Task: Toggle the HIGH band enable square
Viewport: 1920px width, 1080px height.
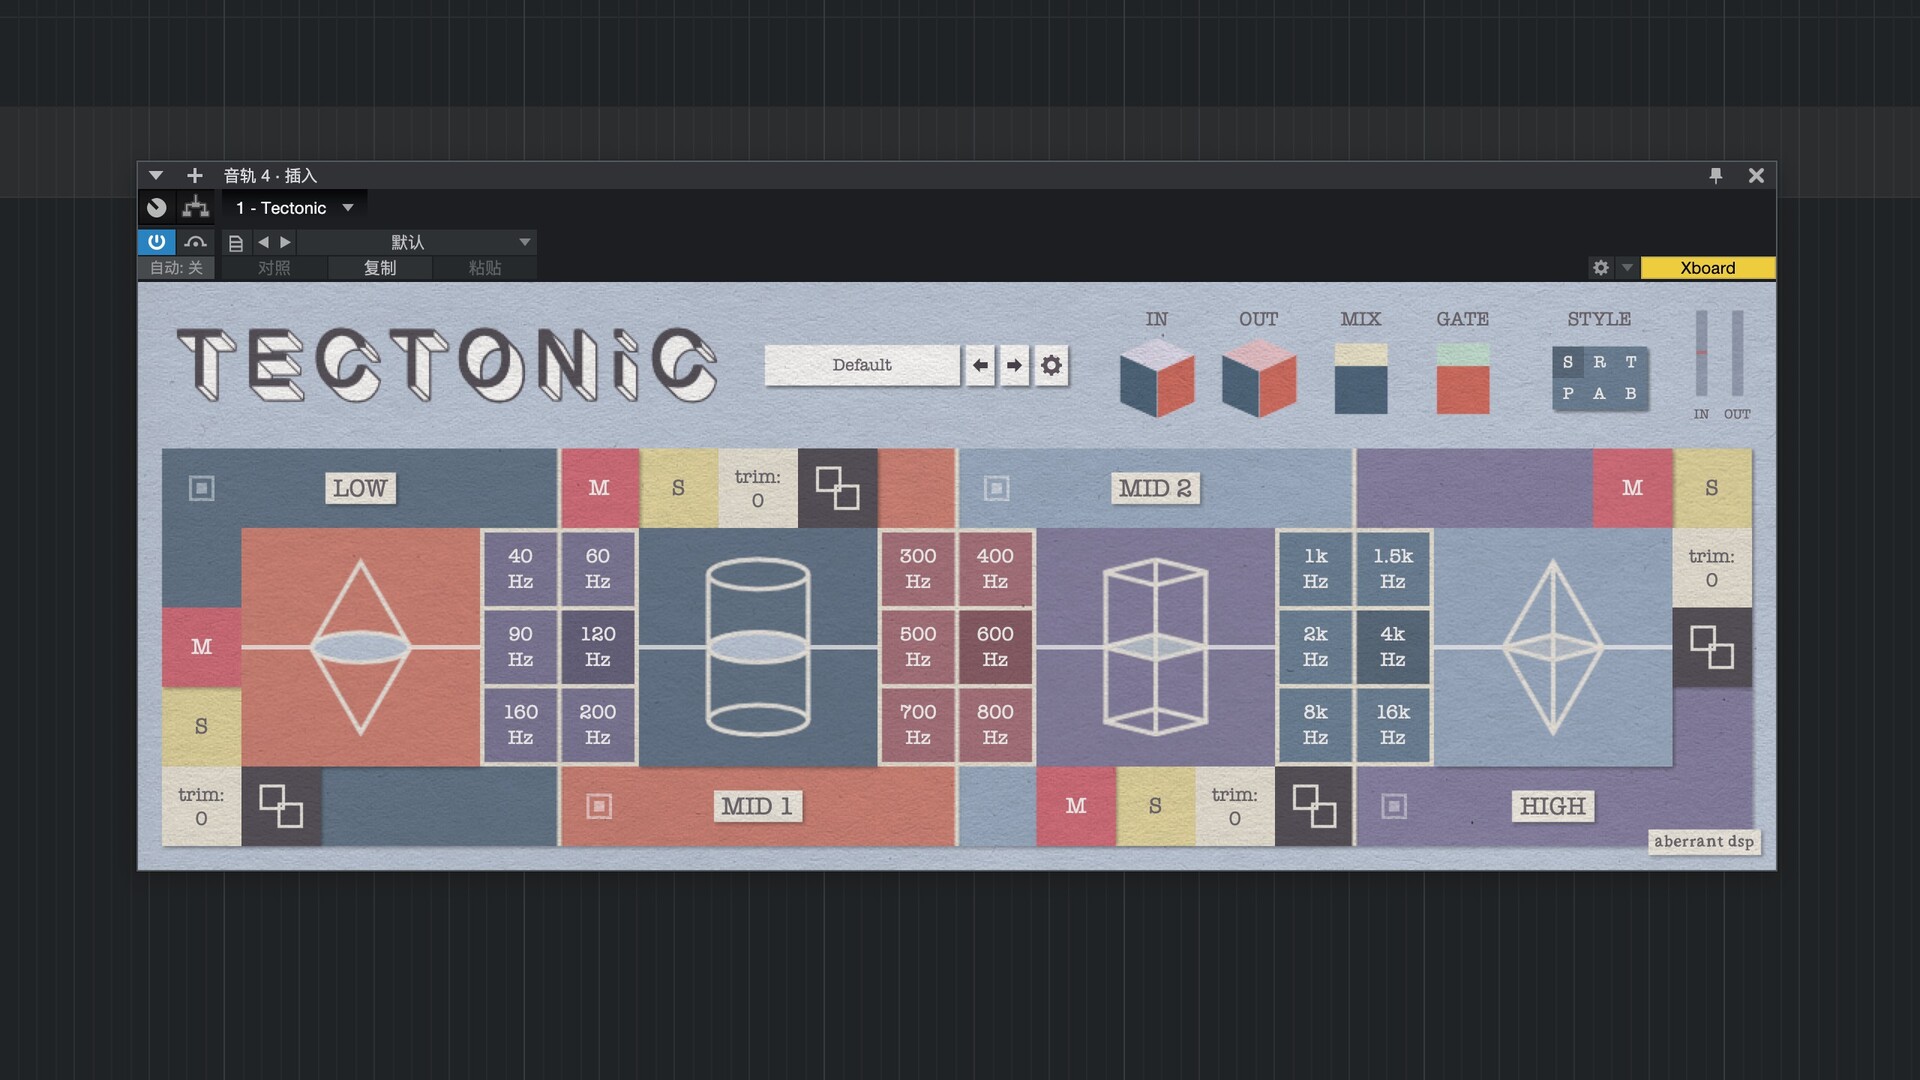Action: 1394,806
